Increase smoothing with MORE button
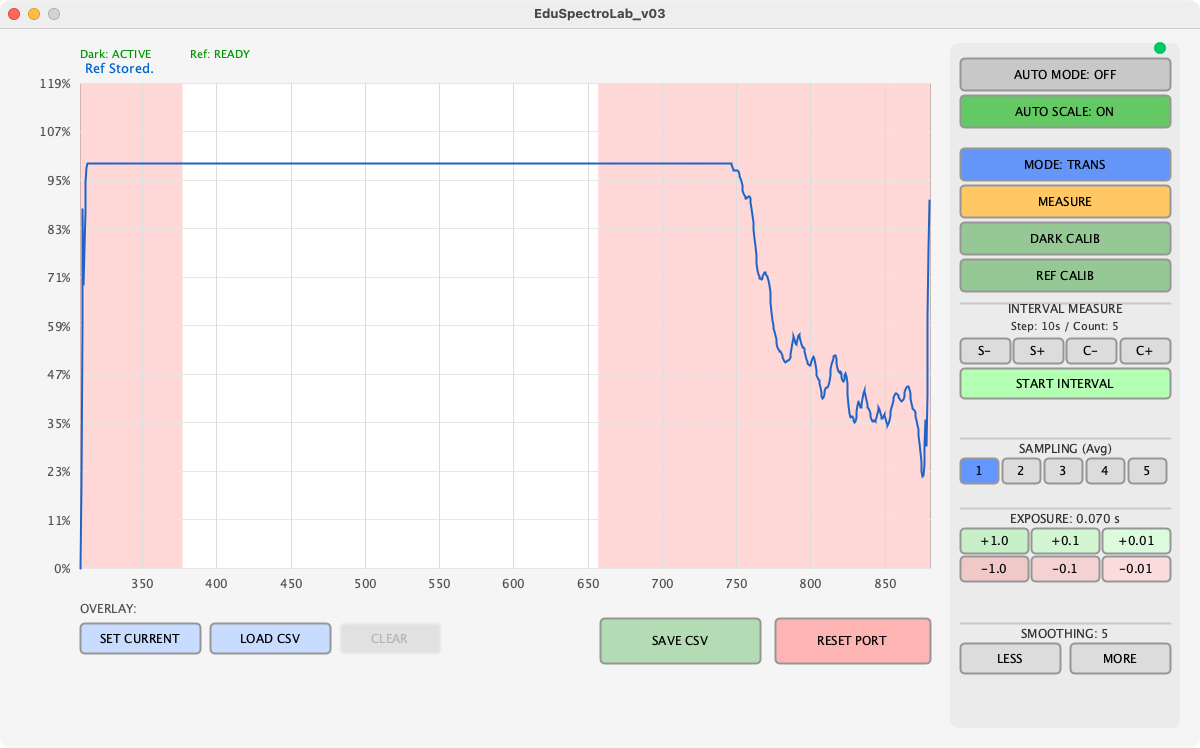Image resolution: width=1200 pixels, height=748 pixels. tap(1120, 659)
